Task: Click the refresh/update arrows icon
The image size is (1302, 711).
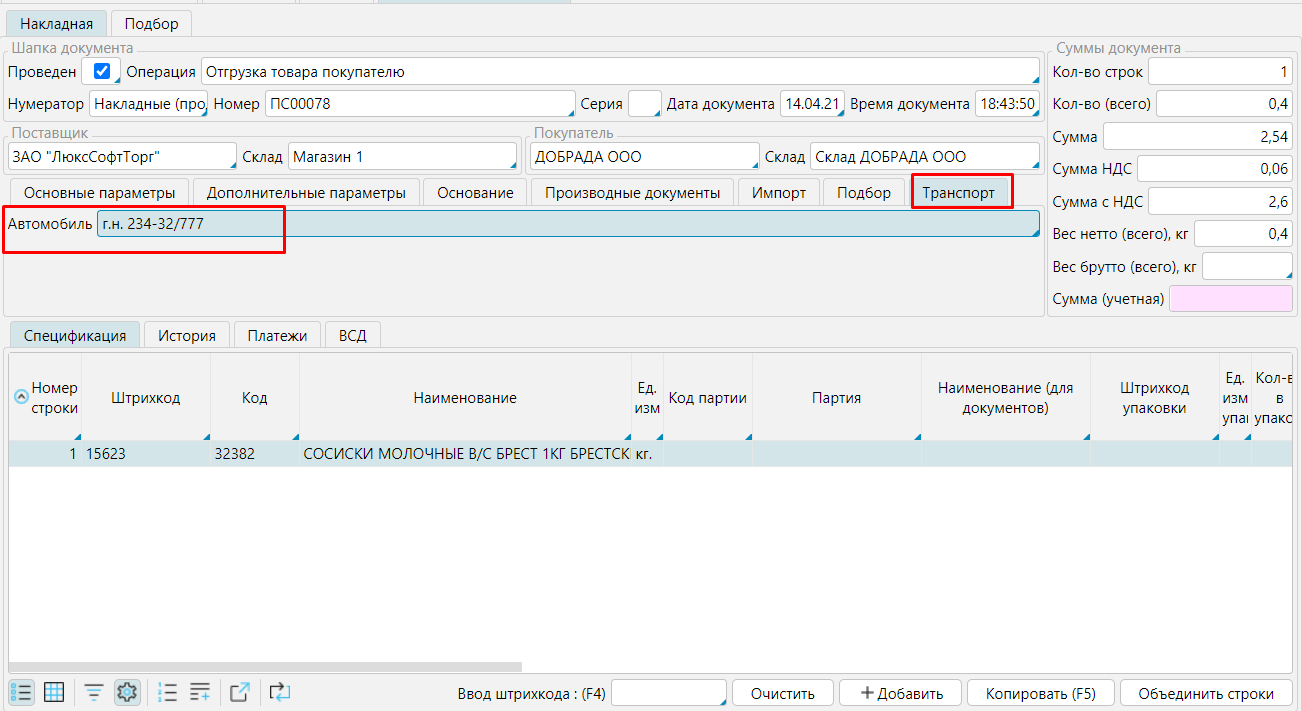Action: tap(279, 692)
